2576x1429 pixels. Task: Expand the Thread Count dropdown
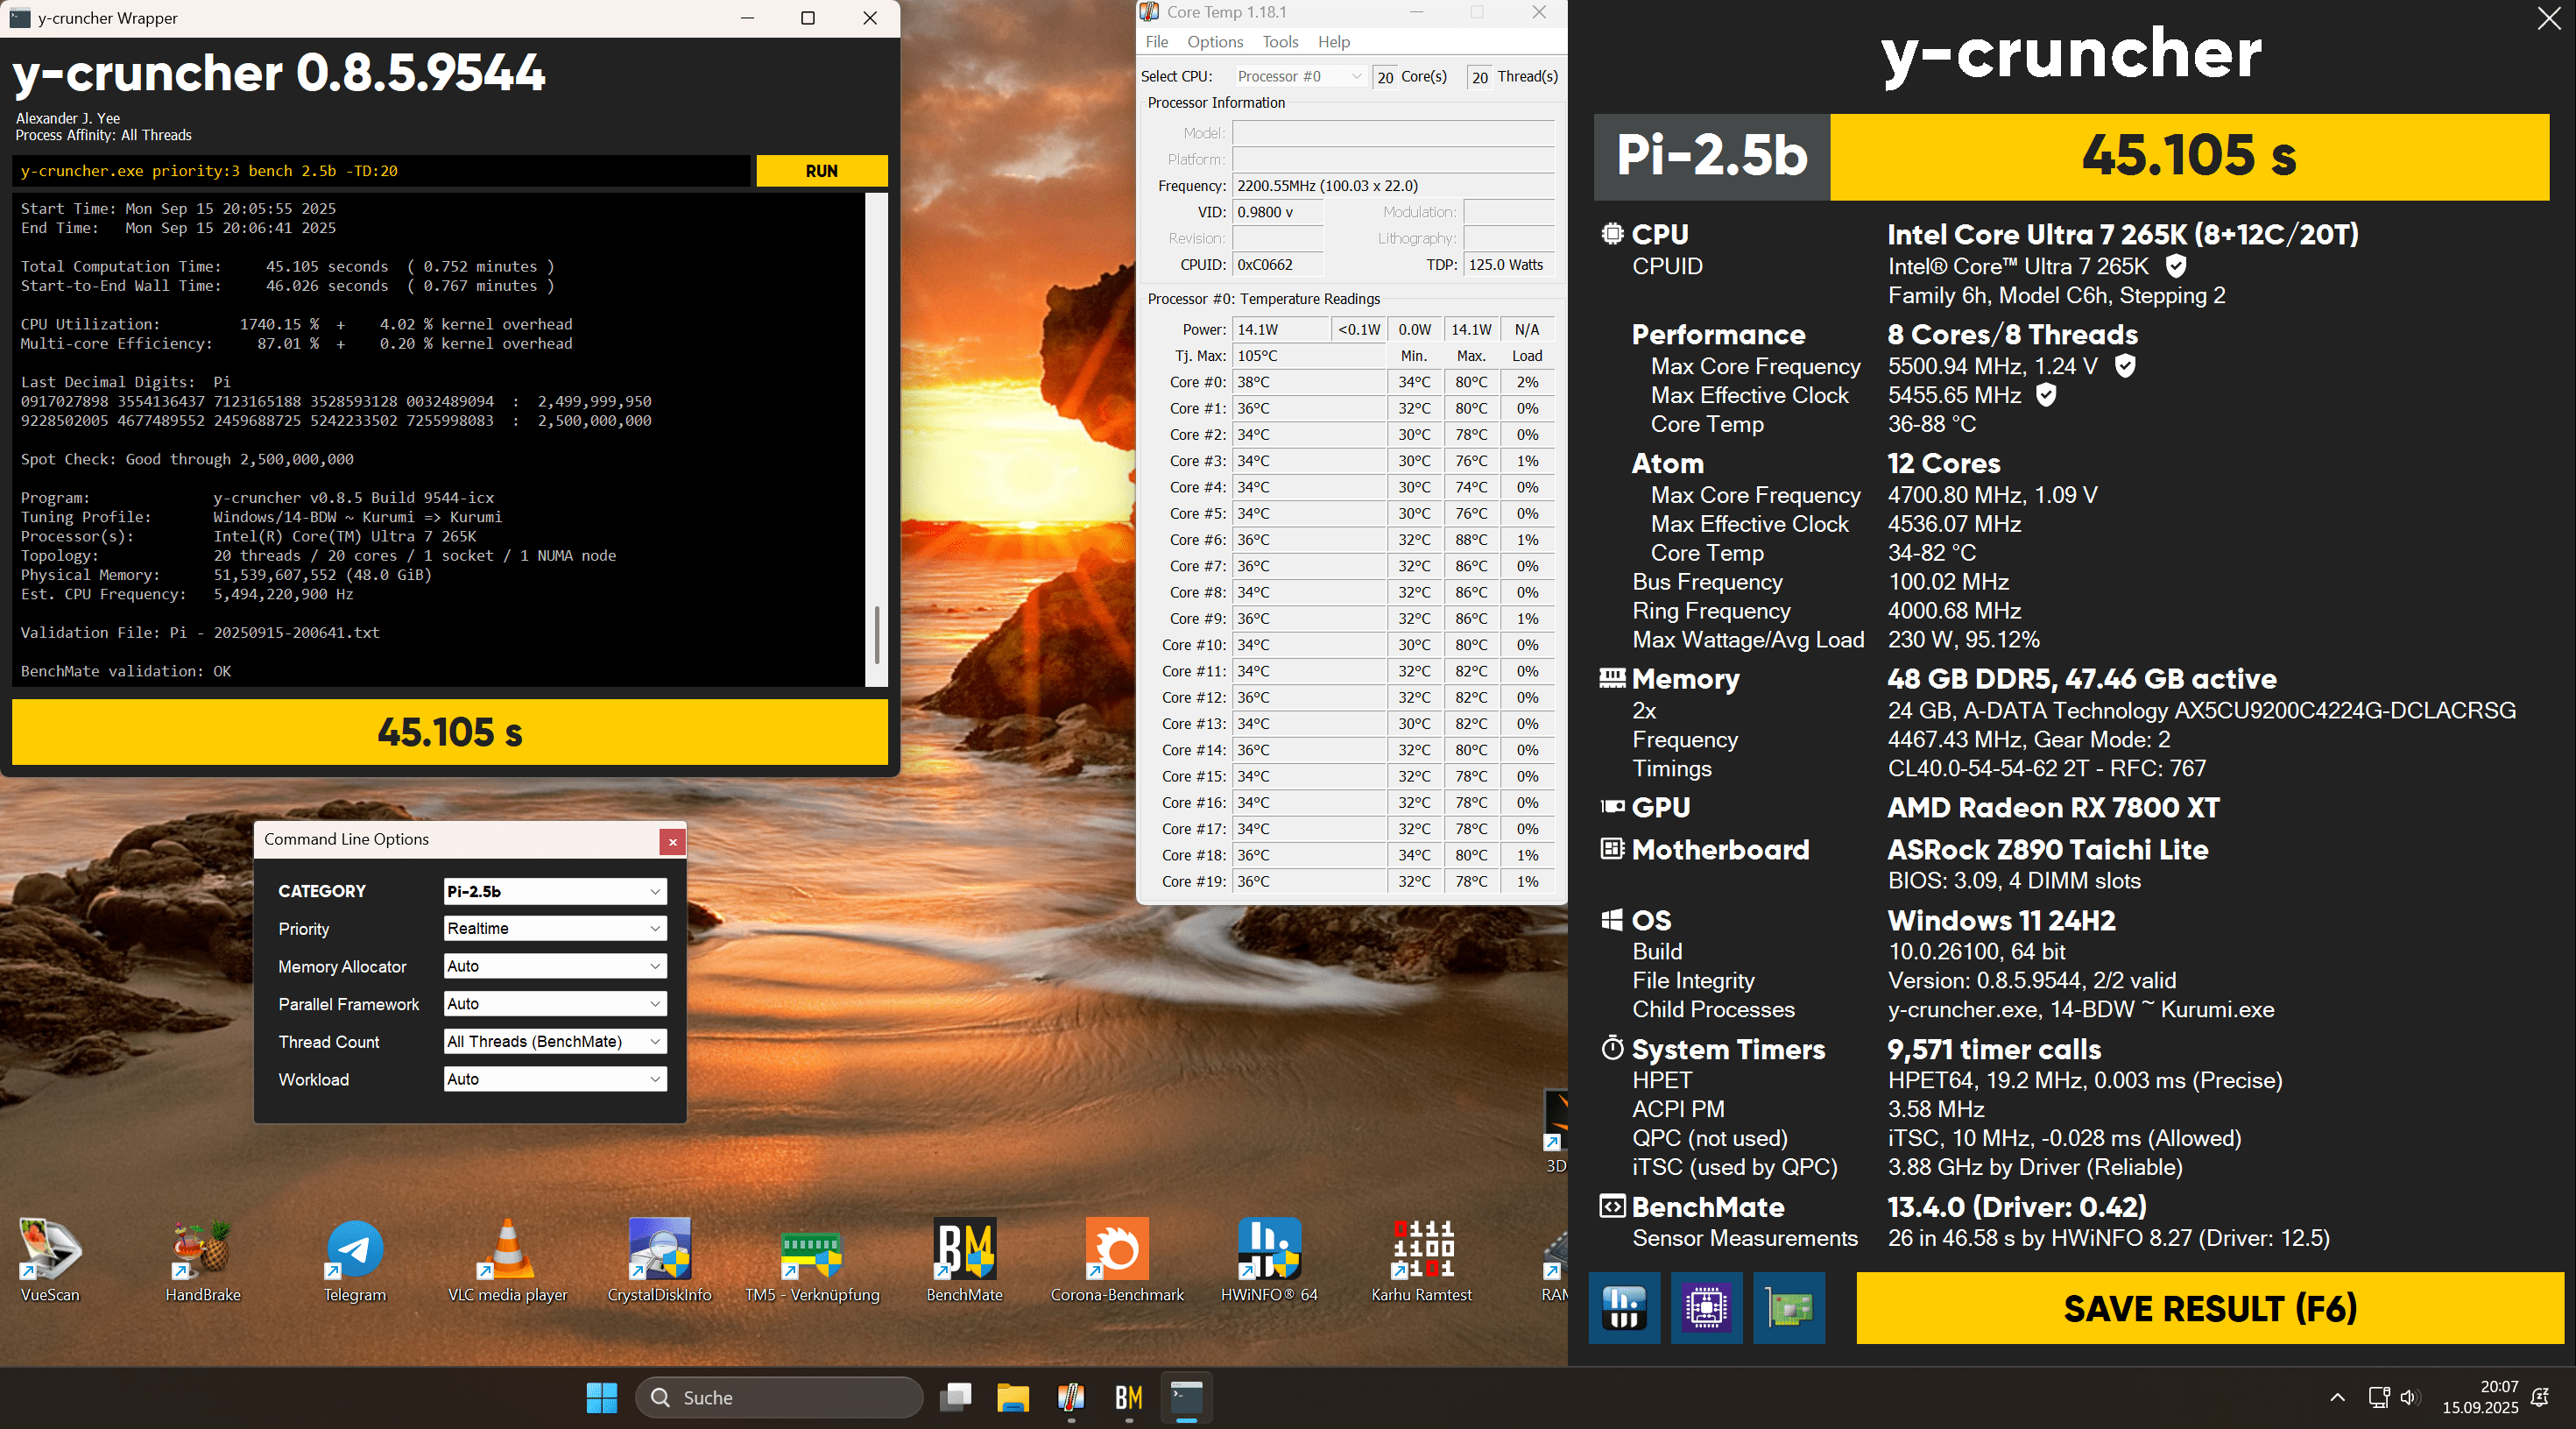pyautogui.click(x=555, y=1041)
